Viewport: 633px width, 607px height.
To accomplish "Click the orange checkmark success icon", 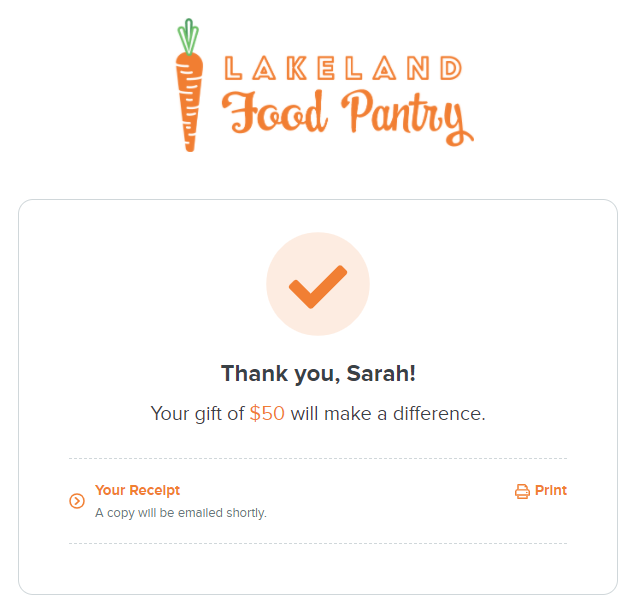I will pyautogui.click(x=318, y=287).
